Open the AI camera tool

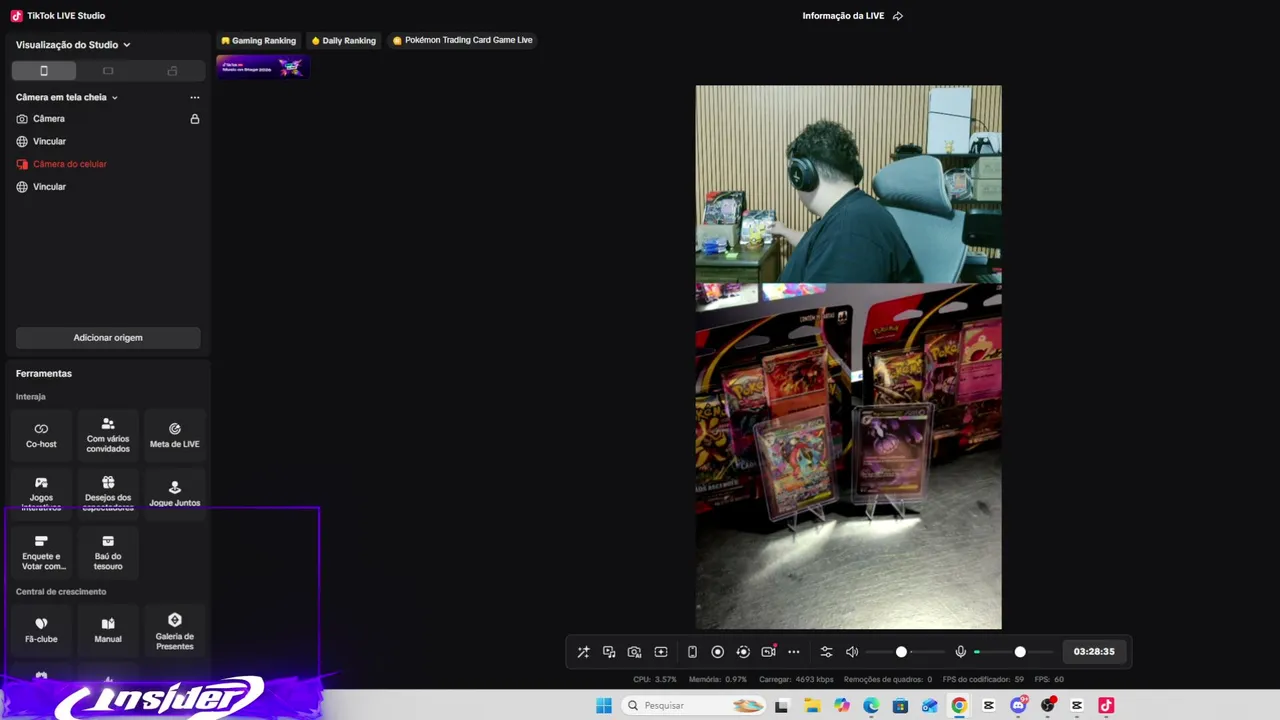click(634, 652)
